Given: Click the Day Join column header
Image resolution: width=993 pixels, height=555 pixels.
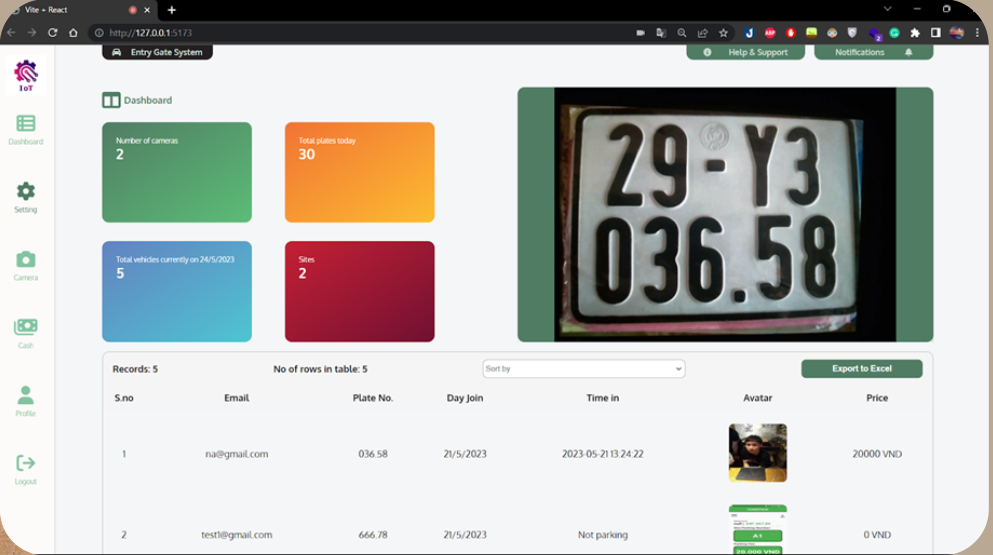Looking at the screenshot, I should coord(465,398).
